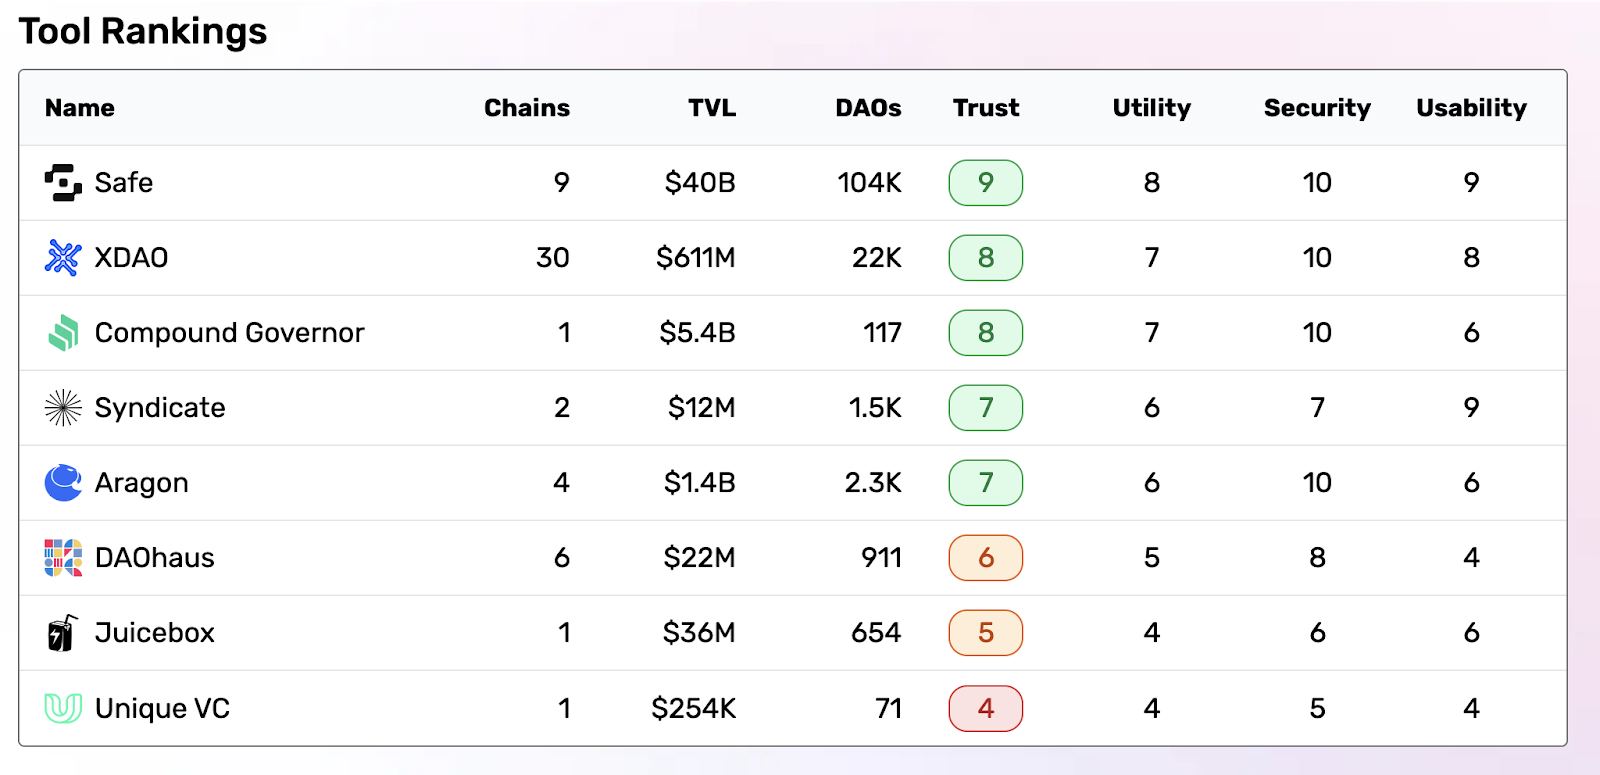This screenshot has height=775, width=1600.
Task: Select the Compound Governor green icon
Action: pyautogui.click(x=63, y=333)
